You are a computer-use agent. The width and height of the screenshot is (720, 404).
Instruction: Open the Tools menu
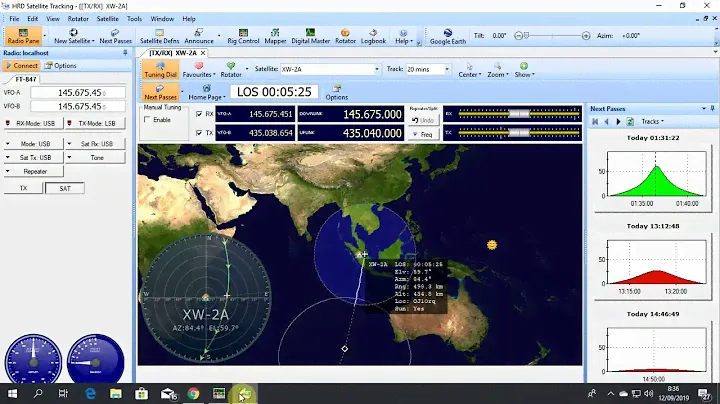pyautogui.click(x=134, y=18)
